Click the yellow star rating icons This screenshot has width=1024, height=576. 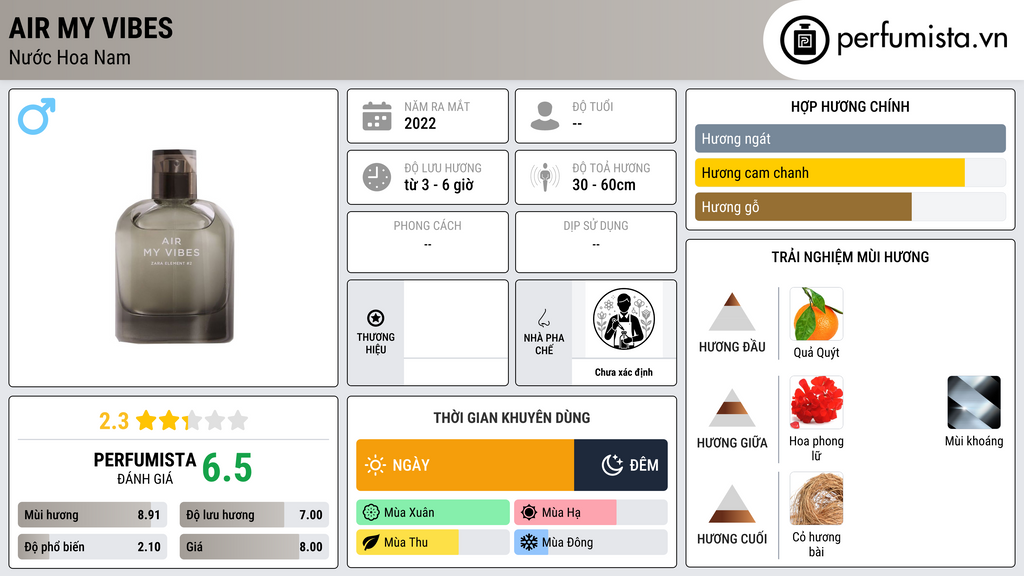click(x=192, y=420)
